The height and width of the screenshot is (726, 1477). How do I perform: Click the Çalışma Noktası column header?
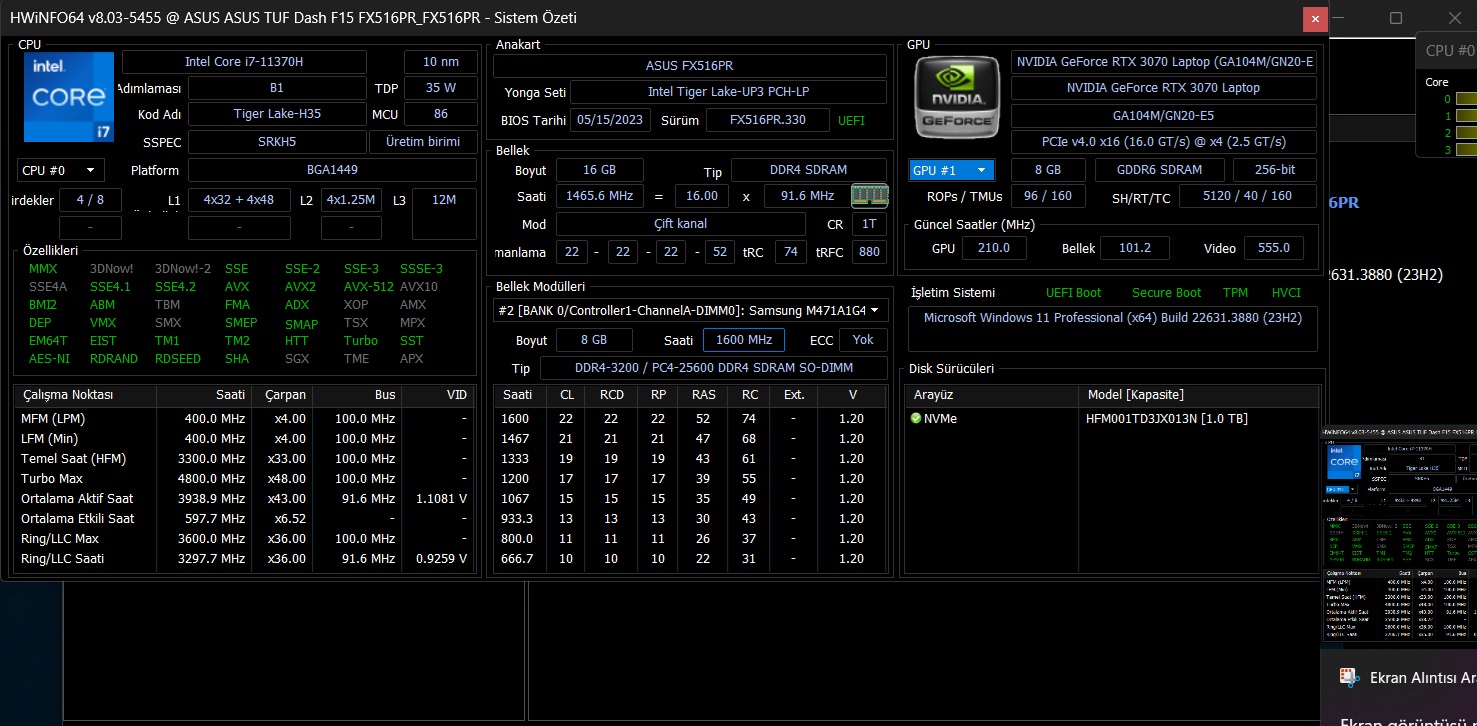(x=85, y=395)
